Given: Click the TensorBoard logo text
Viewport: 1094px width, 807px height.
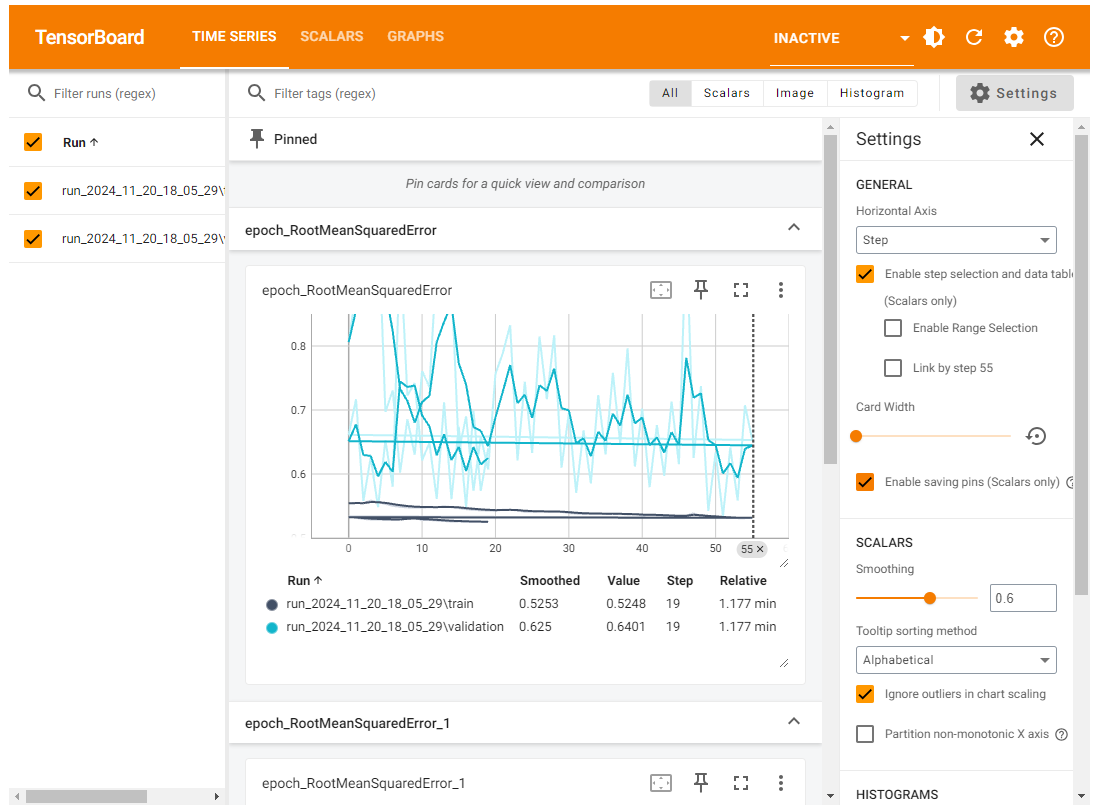Looking at the screenshot, I should point(89,37).
